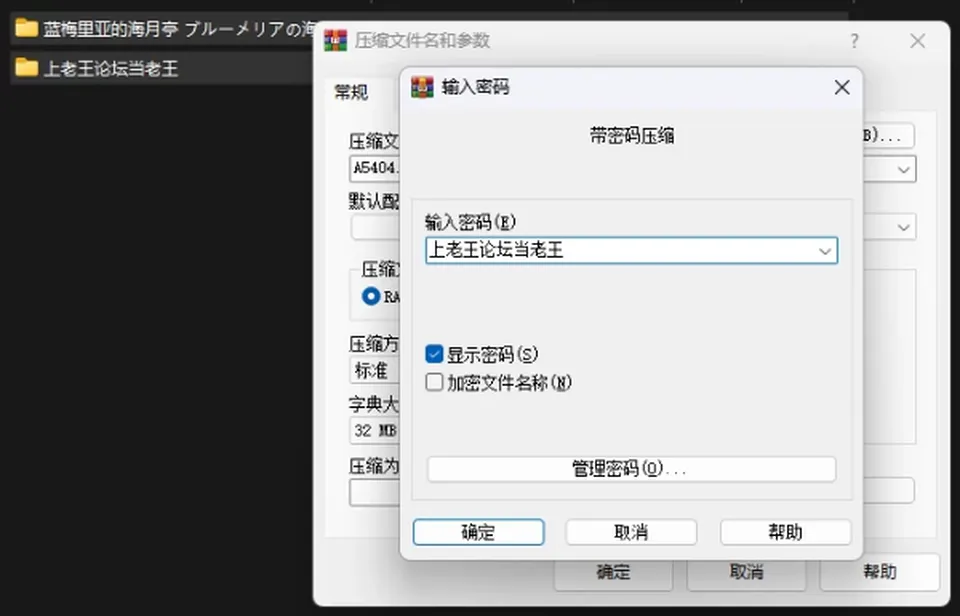
Task: Enable the 加密文件名称 checkbox
Action: tap(434, 382)
